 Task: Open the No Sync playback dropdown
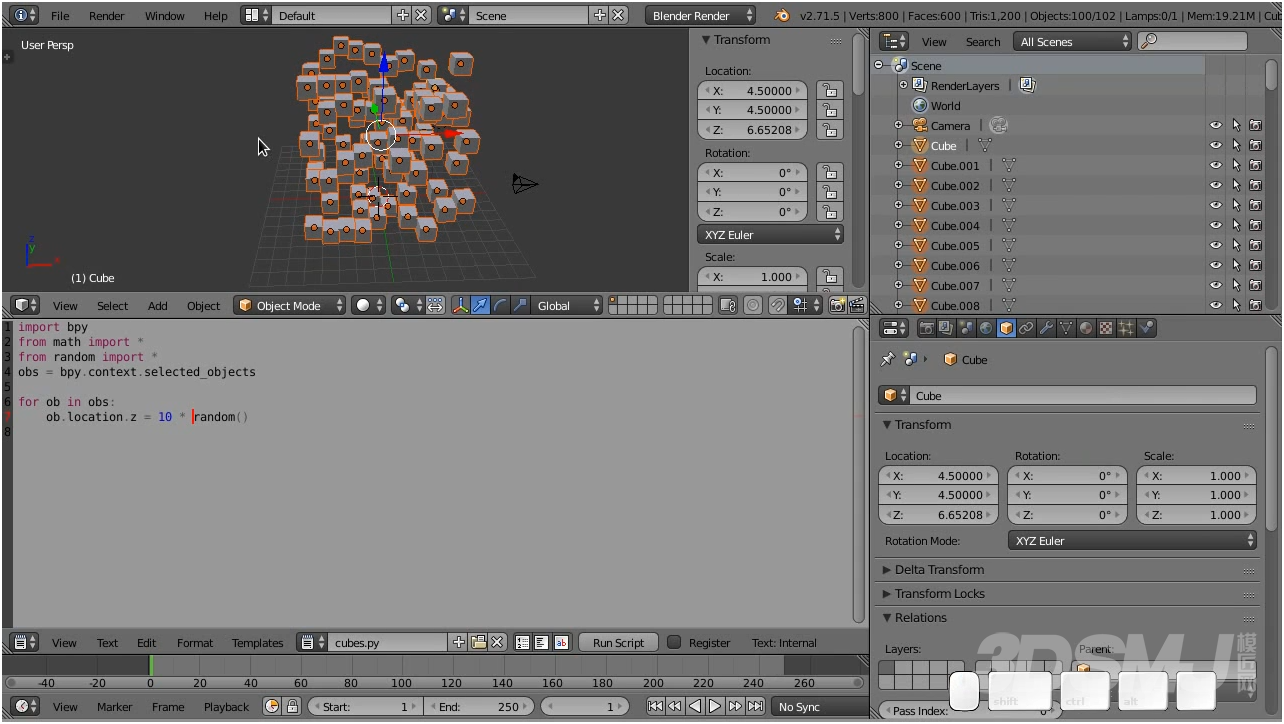coord(821,707)
